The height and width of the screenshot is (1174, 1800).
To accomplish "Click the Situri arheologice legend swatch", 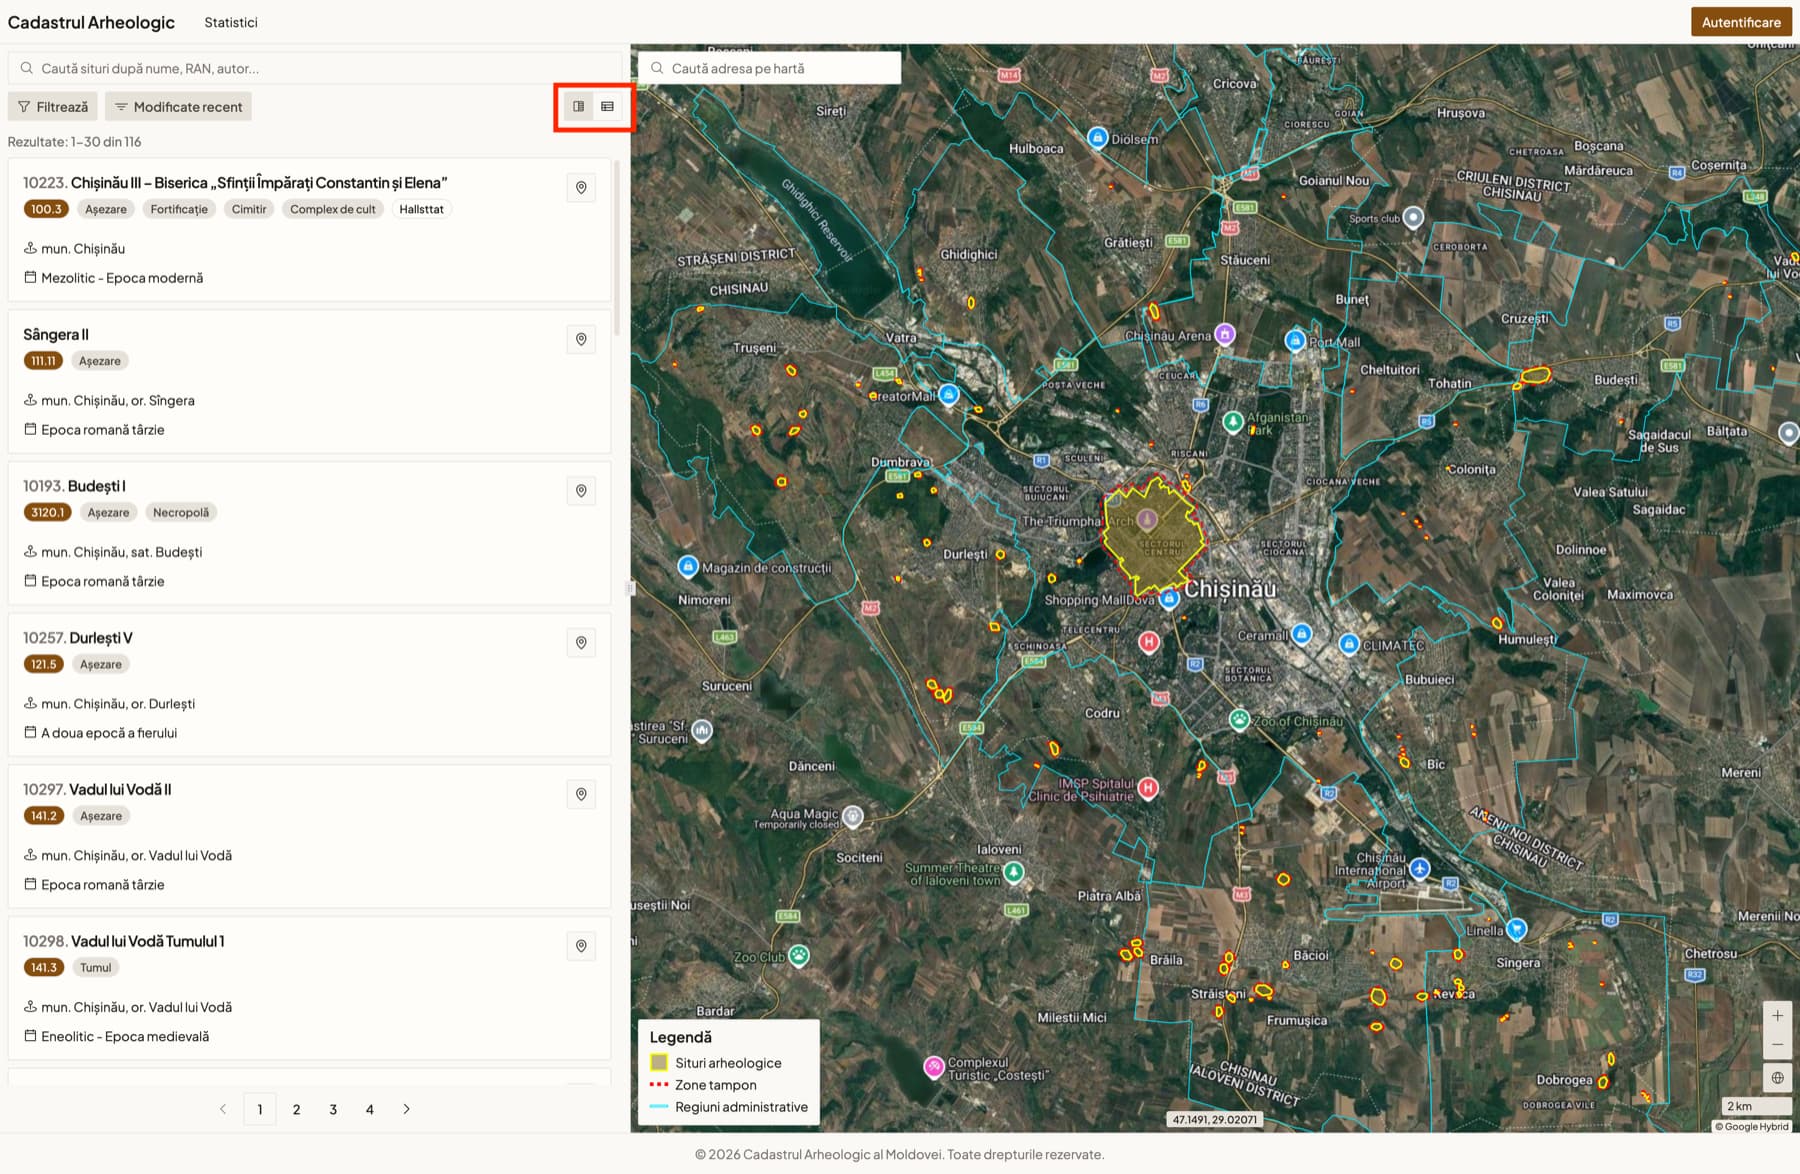I will 659,1062.
